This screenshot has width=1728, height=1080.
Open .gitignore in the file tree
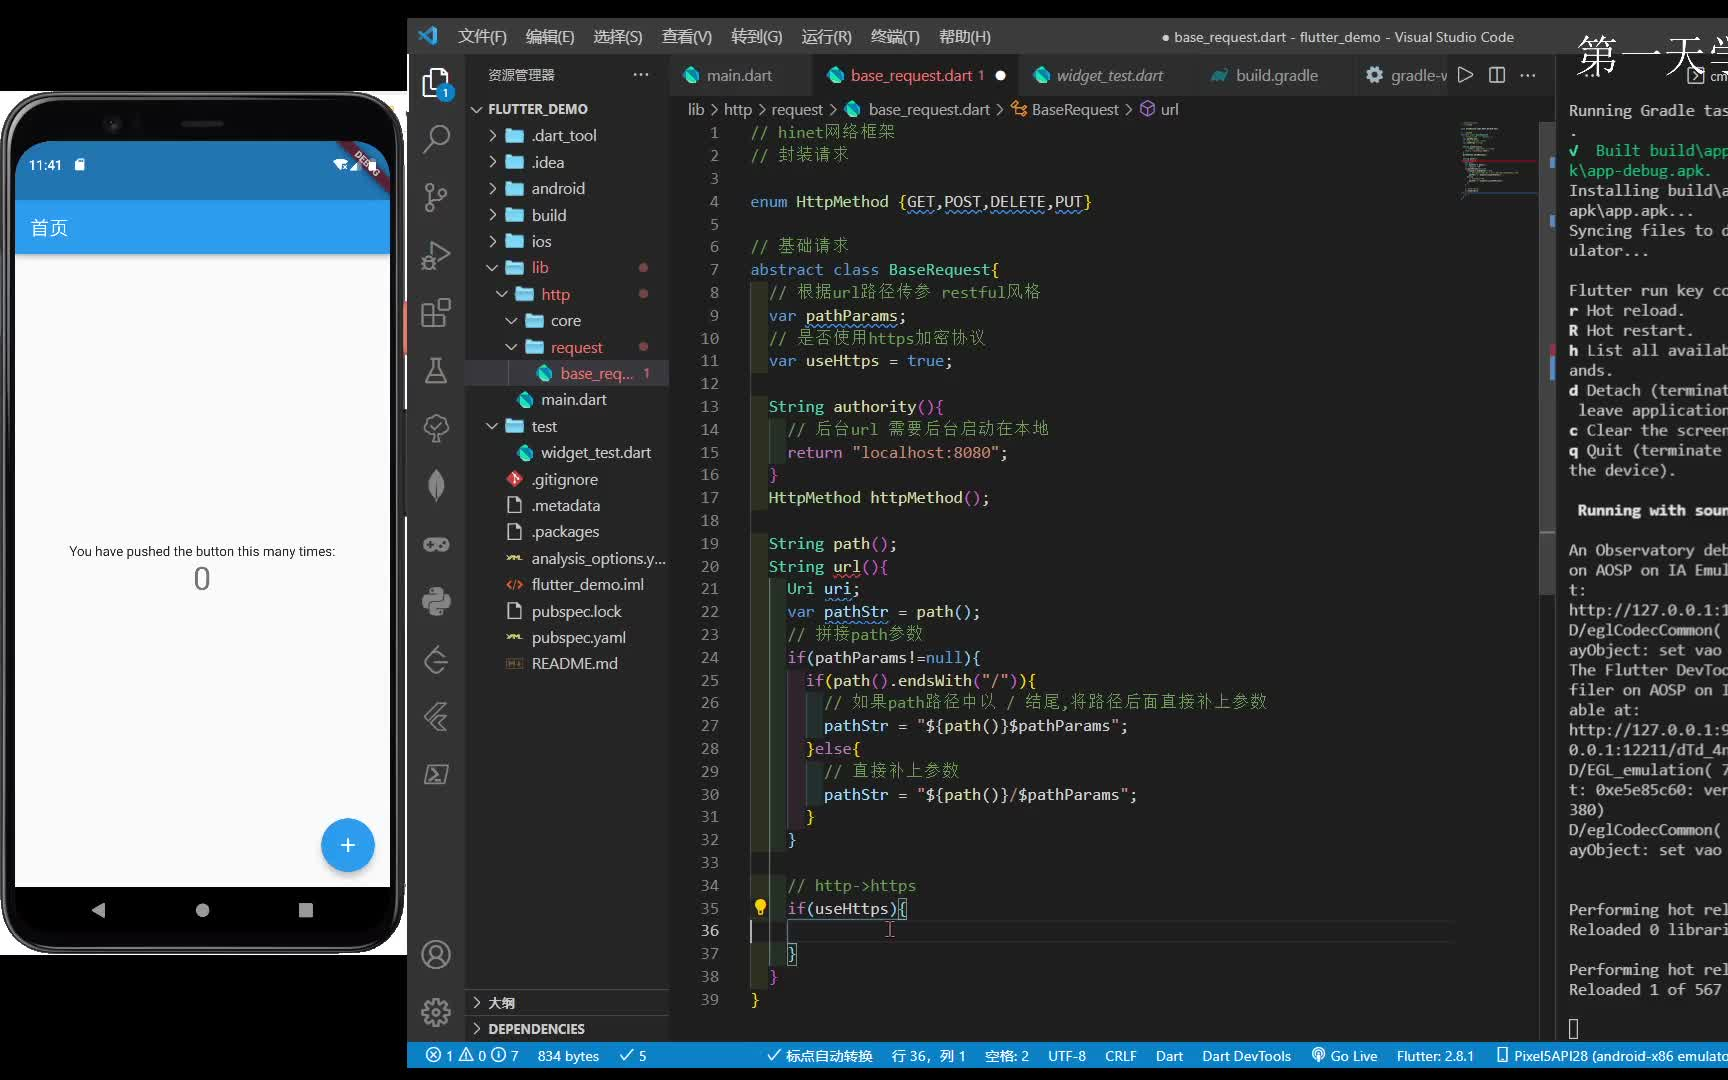click(x=564, y=479)
